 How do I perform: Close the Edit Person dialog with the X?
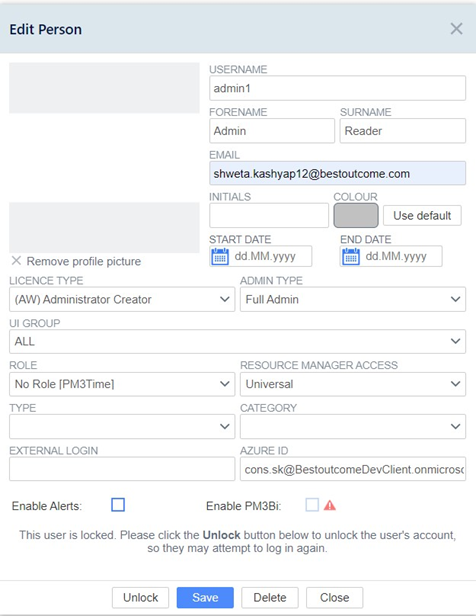coord(456,29)
